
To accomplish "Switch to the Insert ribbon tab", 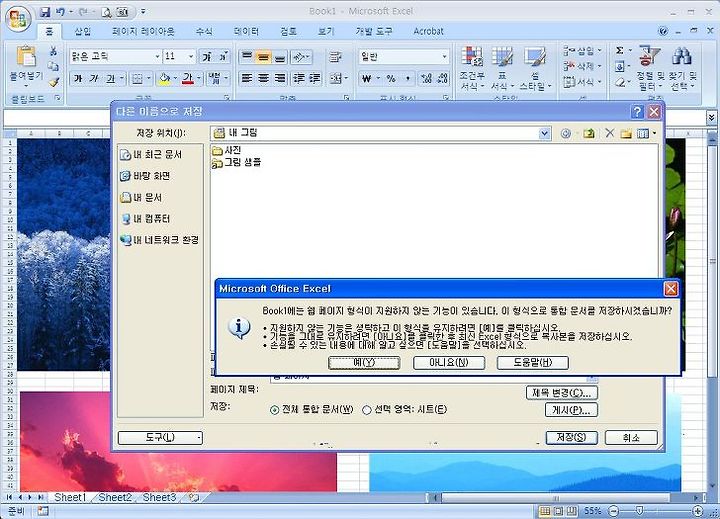I will click(x=83, y=31).
